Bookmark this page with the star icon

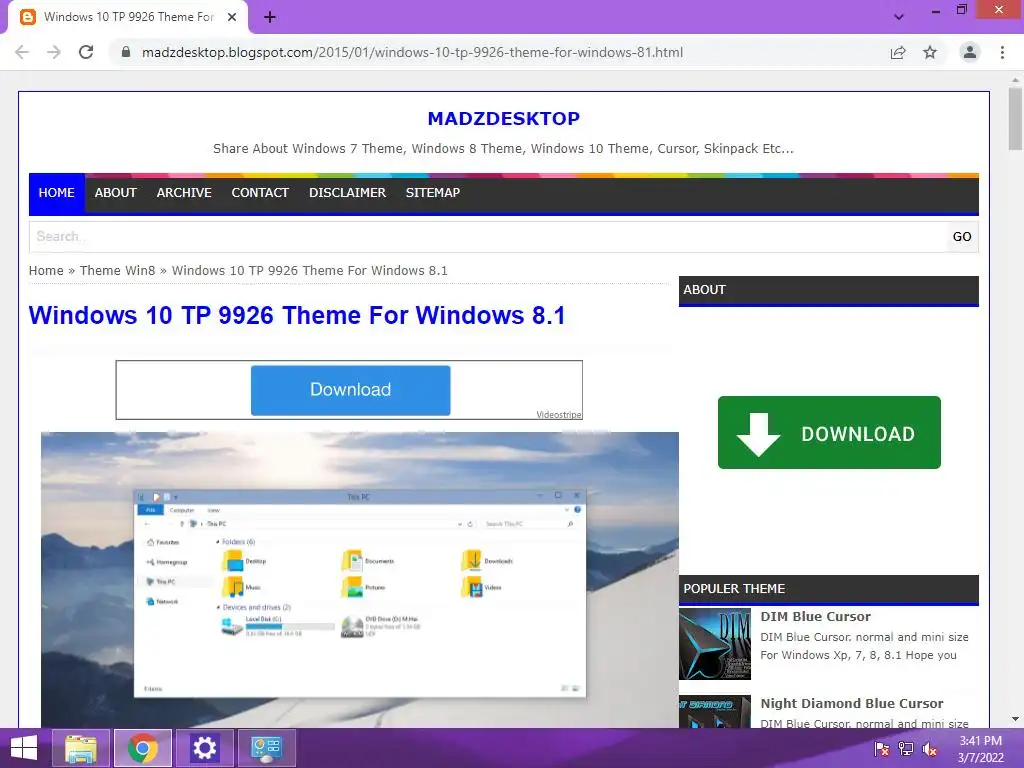(x=930, y=52)
